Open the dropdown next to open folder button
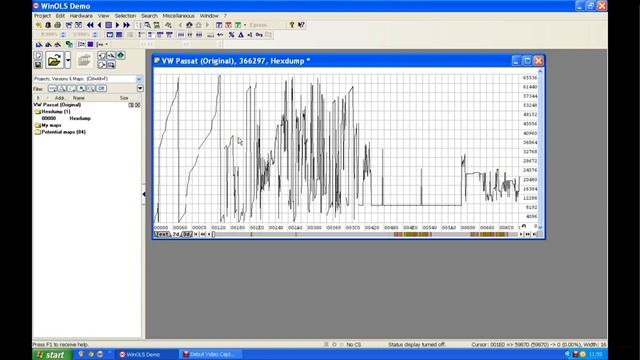The width and height of the screenshot is (640, 360). [68, 60]
